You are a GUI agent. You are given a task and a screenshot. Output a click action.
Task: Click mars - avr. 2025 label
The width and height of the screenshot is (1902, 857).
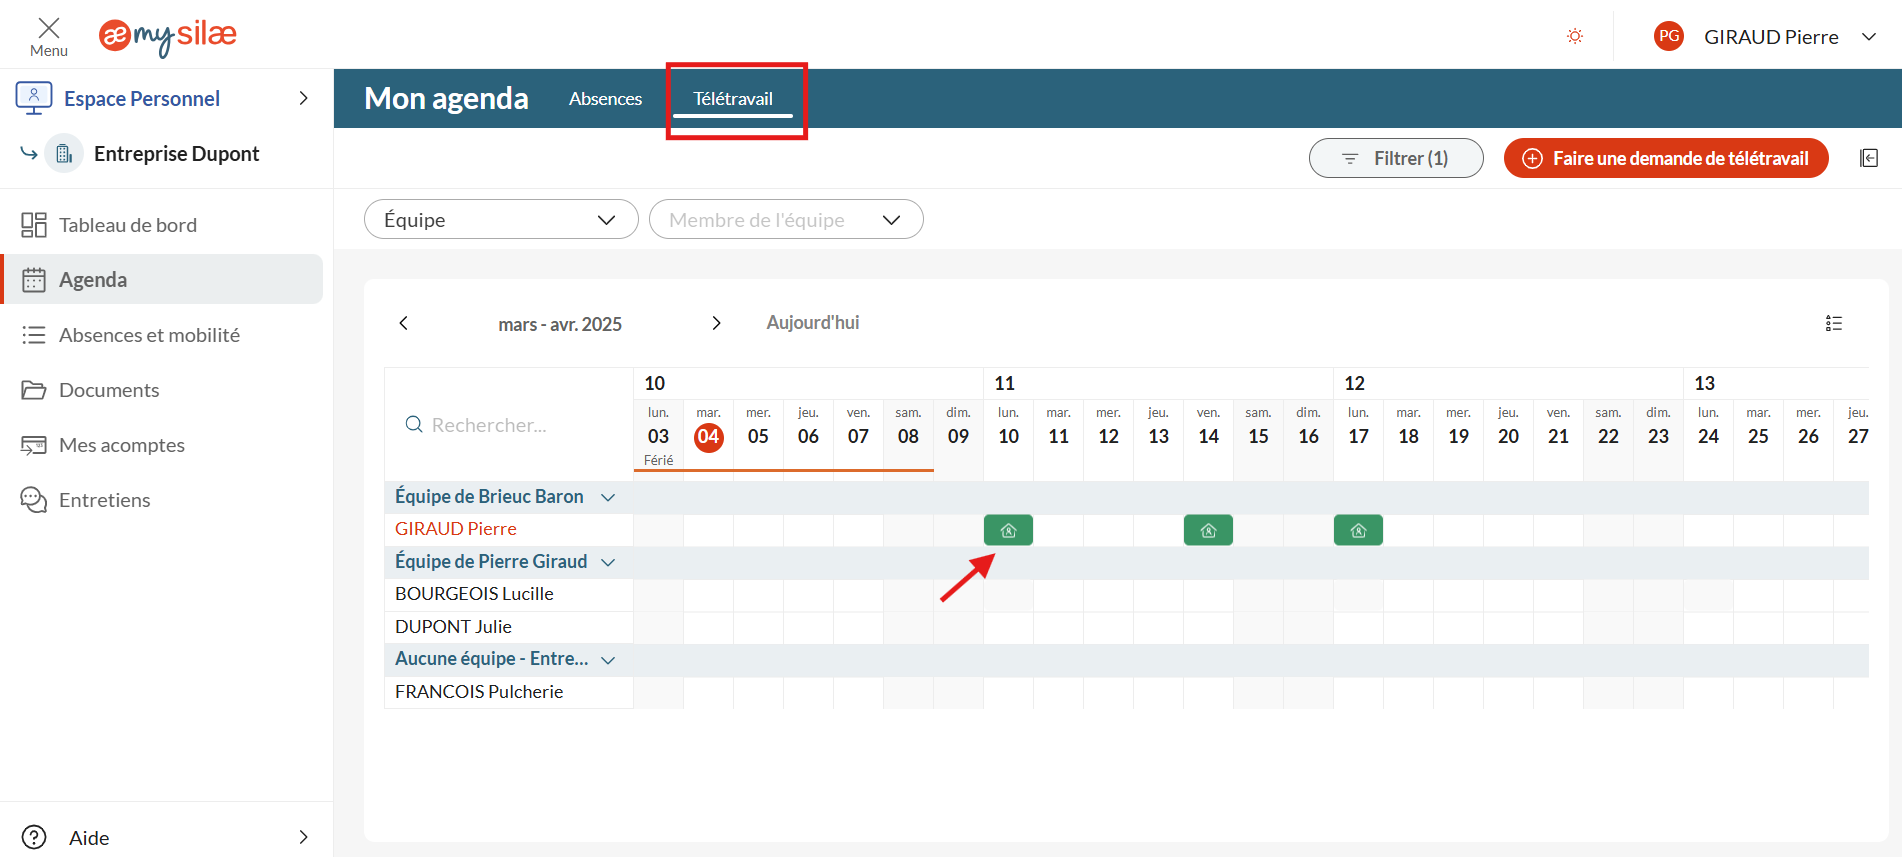(560, 324)
